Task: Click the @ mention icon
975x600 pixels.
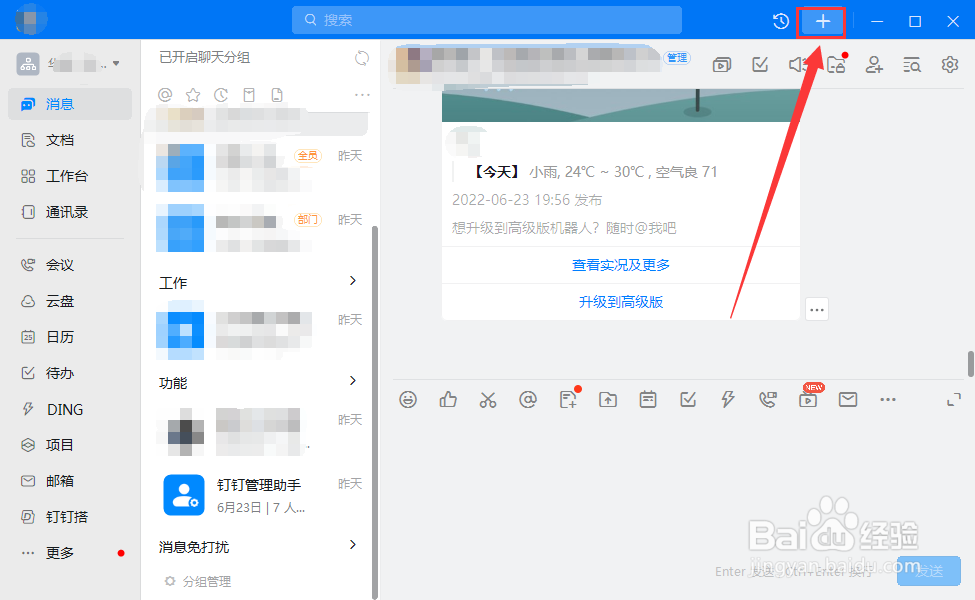Action: click(x=528, y=399)
